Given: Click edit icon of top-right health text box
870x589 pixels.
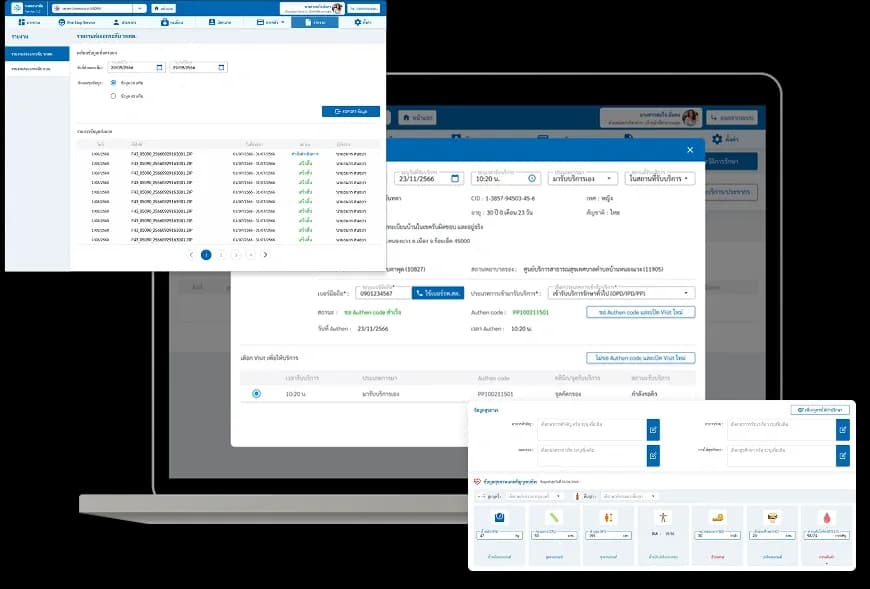Looking at the screenshot, I should (842, 430).
